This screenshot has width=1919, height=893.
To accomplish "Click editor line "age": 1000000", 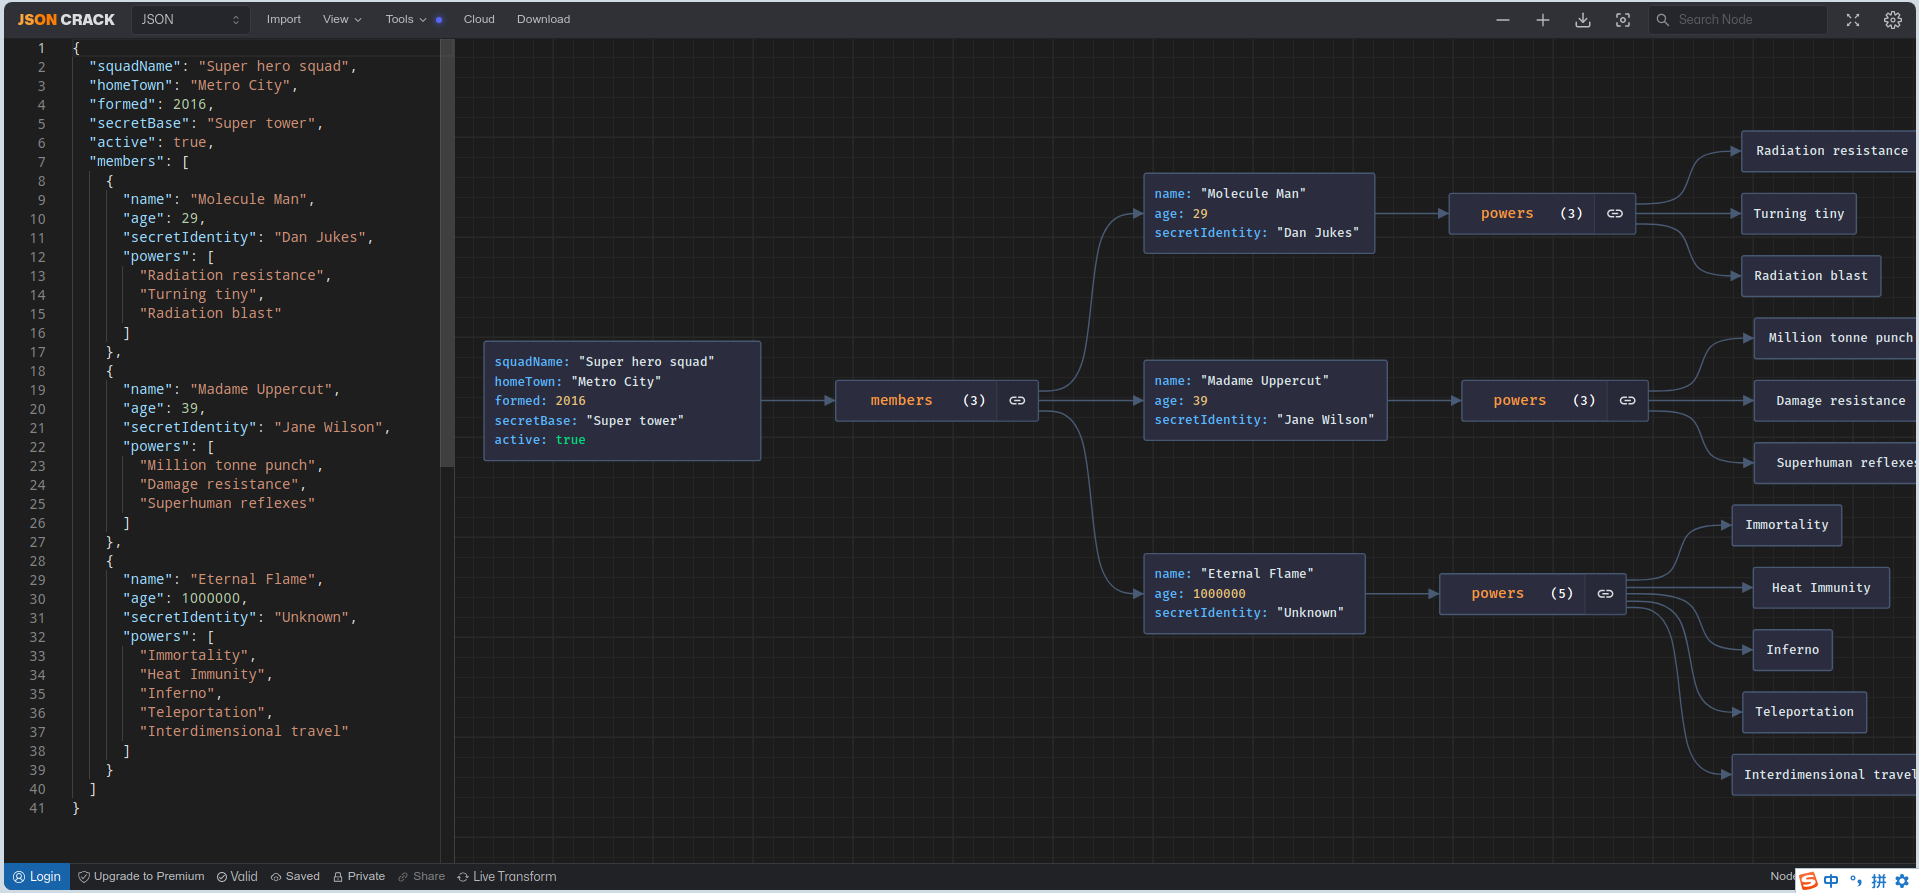I will click(184, 599).
